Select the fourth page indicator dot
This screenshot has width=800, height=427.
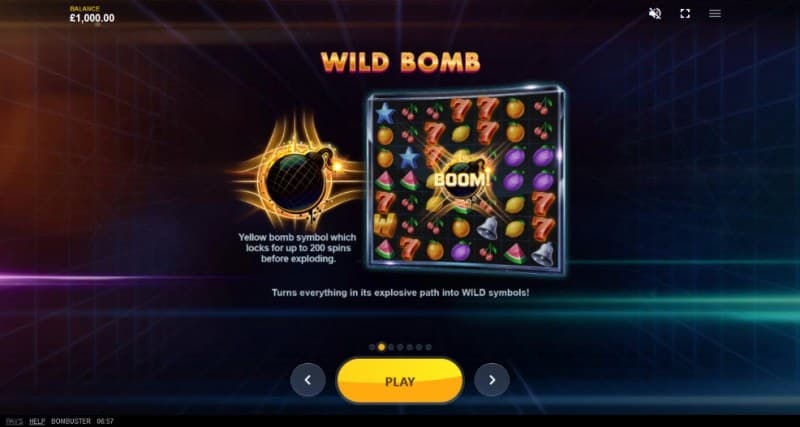[x=401, y=347]
